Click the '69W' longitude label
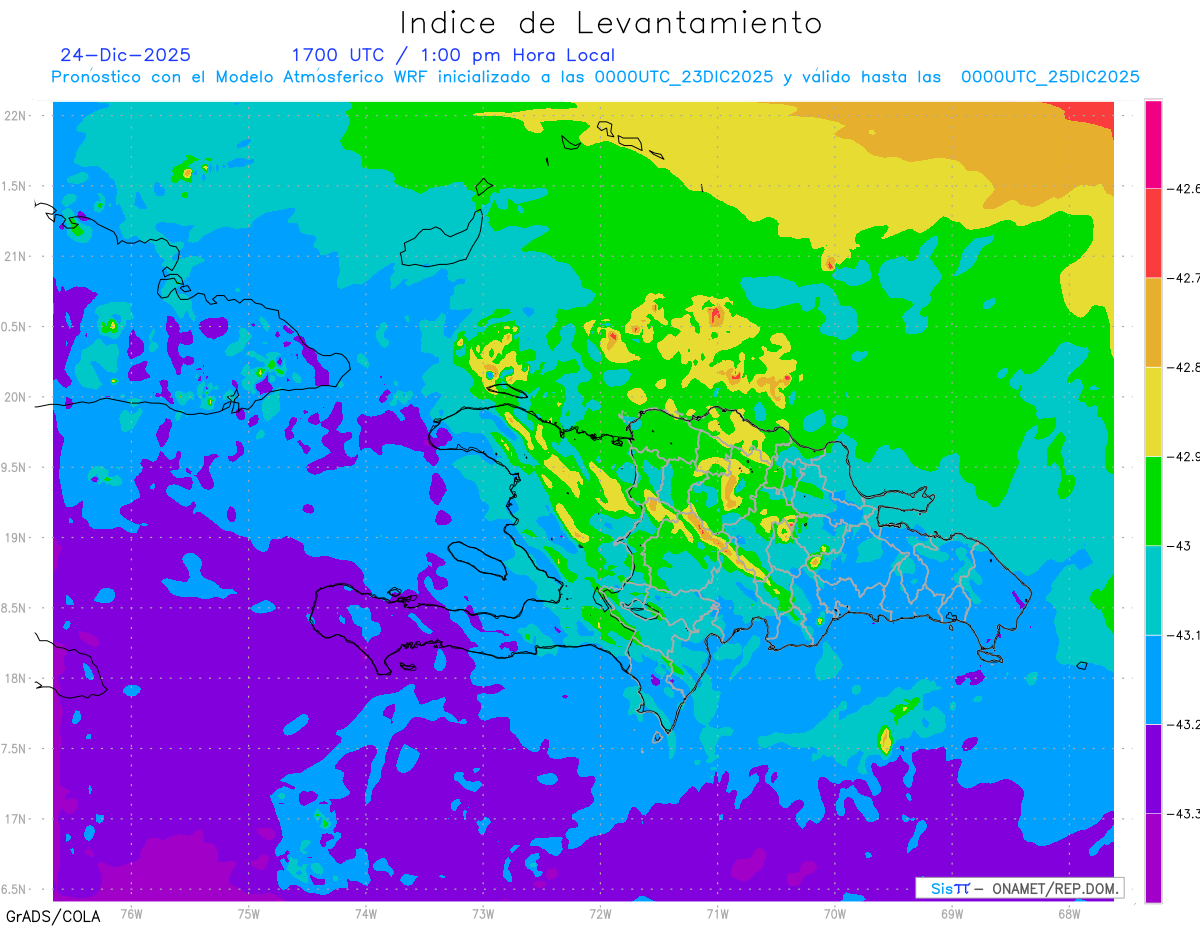The image size is (1200, 927). coord(951,913)
